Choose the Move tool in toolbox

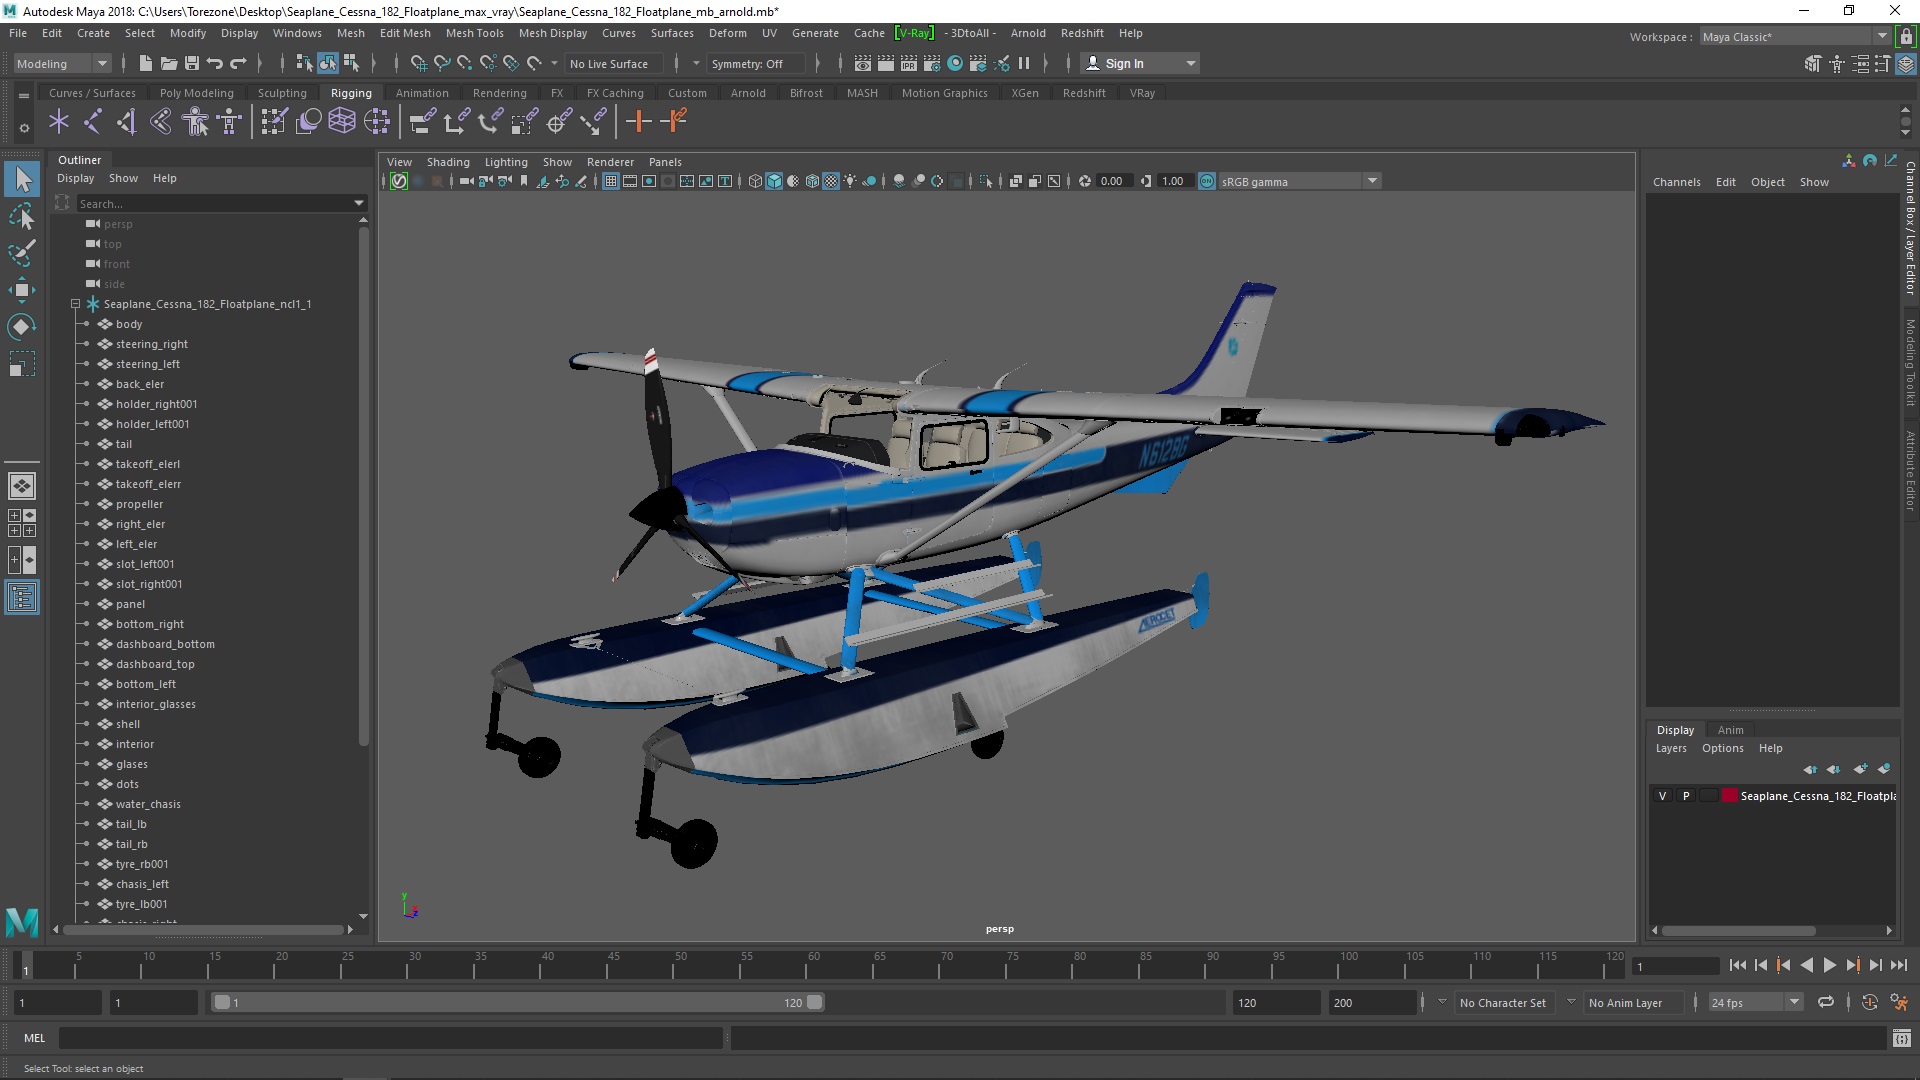tap(22, 290)
